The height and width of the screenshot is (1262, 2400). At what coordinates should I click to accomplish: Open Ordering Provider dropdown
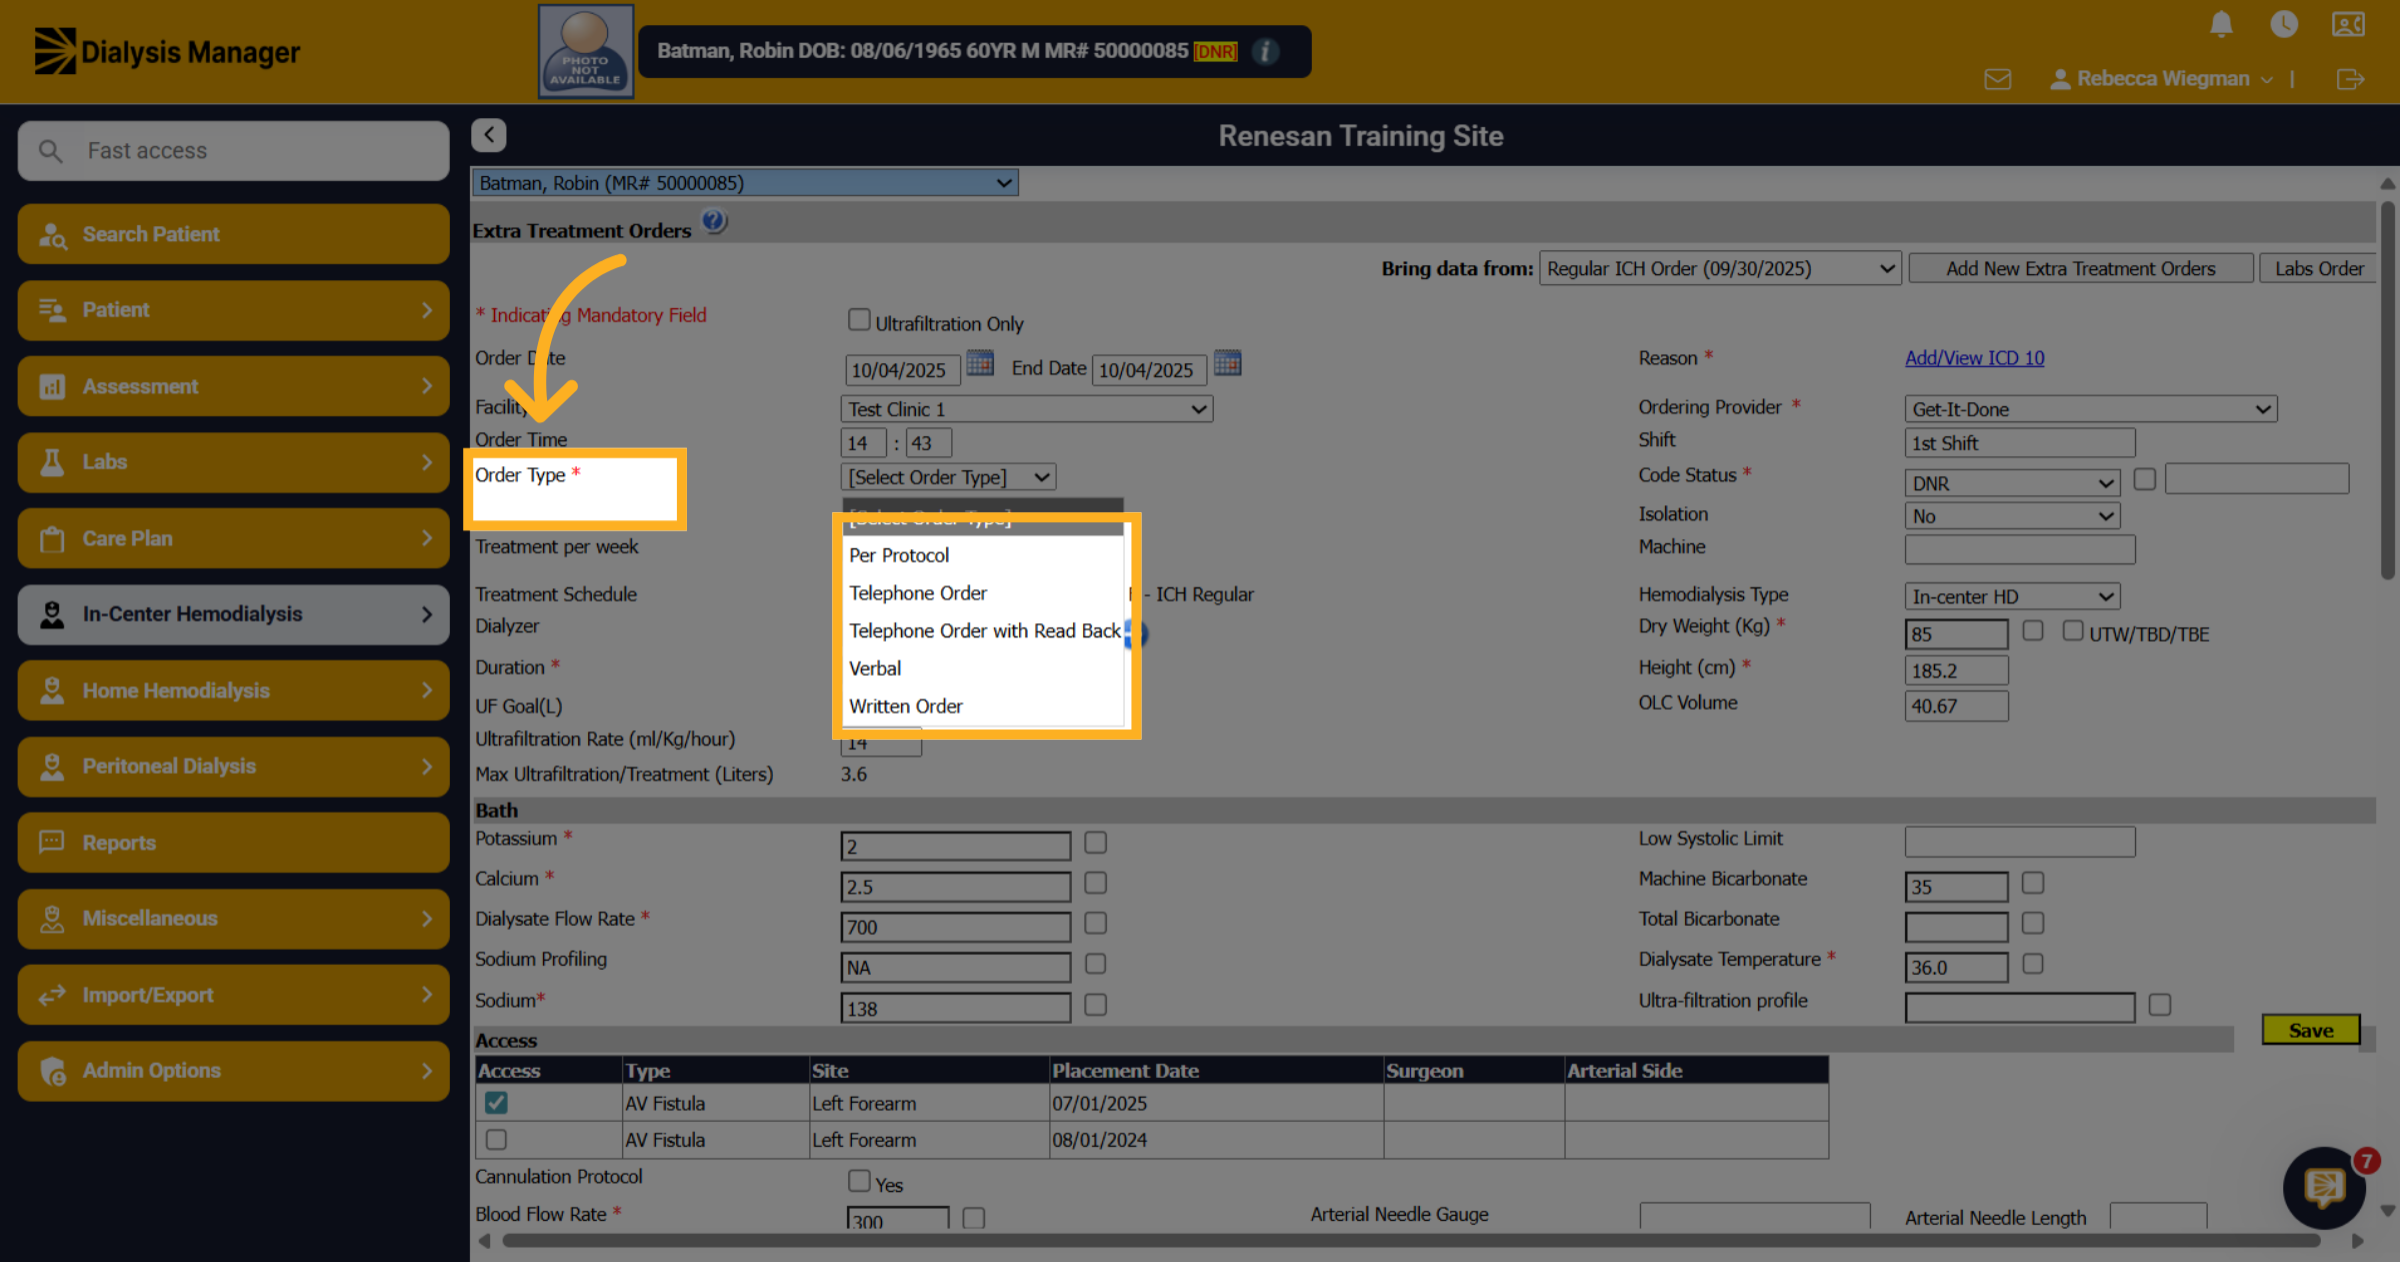pos(2091,409)
